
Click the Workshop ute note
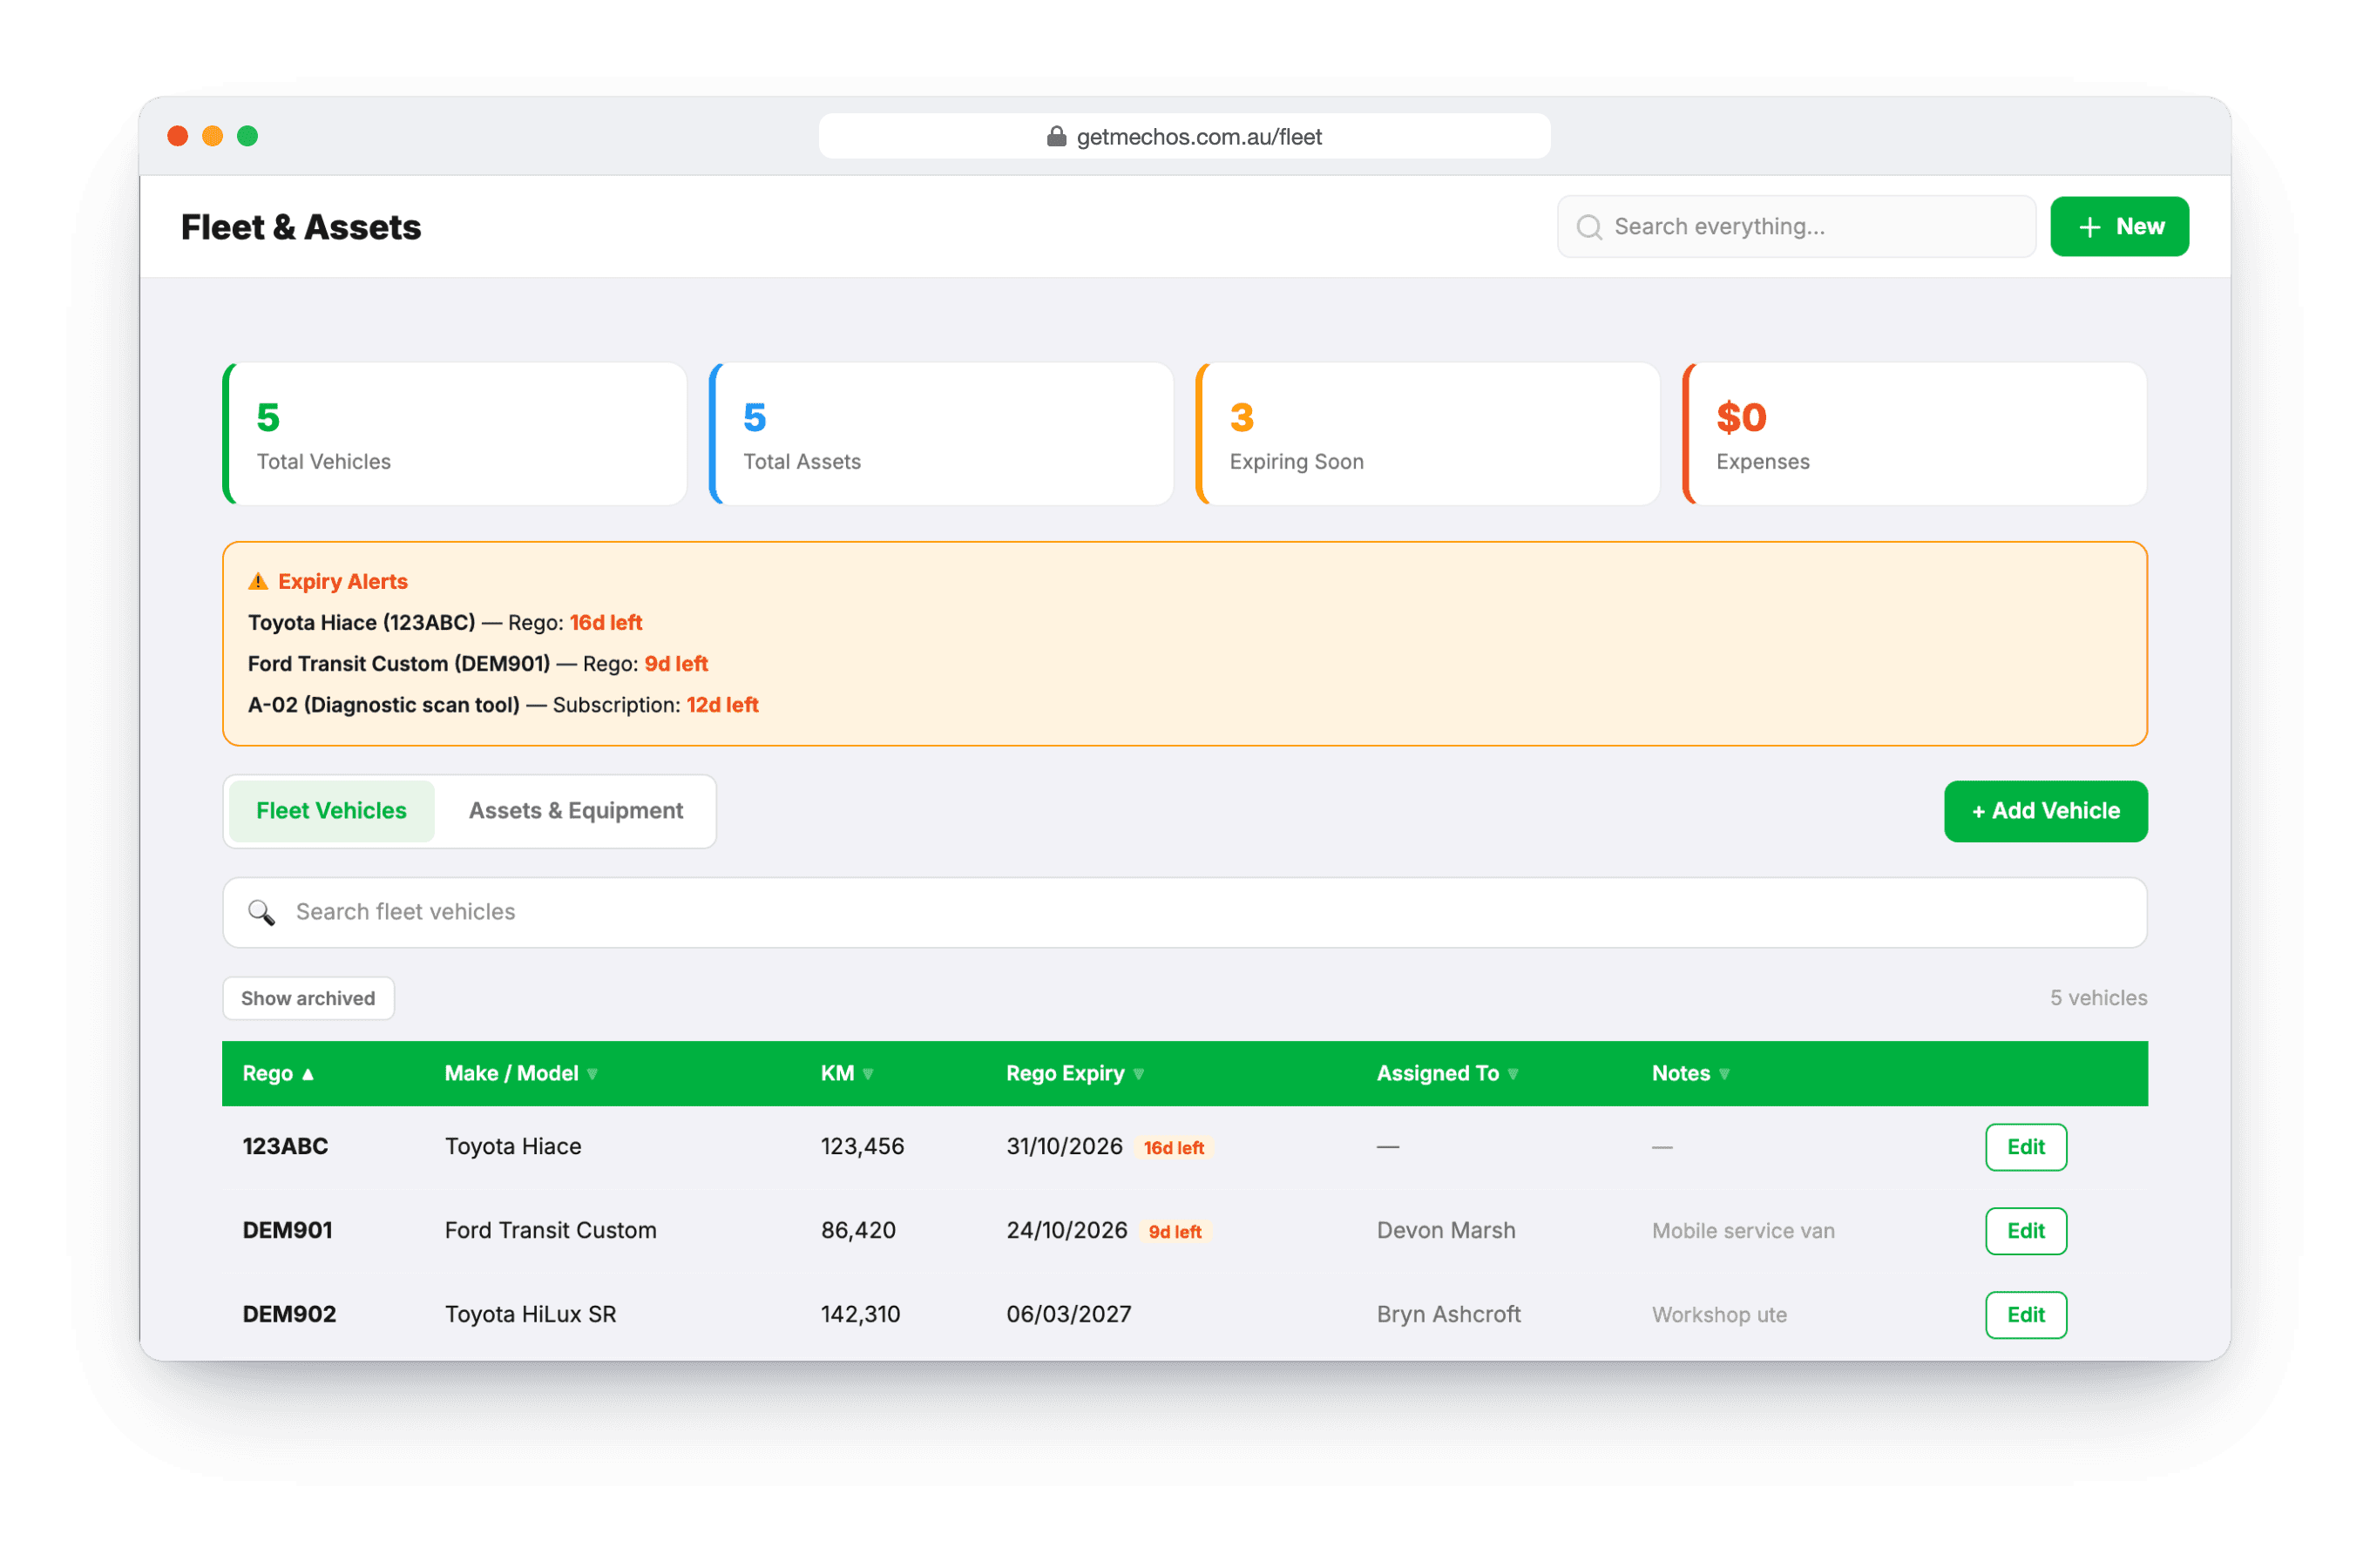[1719, 1315]
